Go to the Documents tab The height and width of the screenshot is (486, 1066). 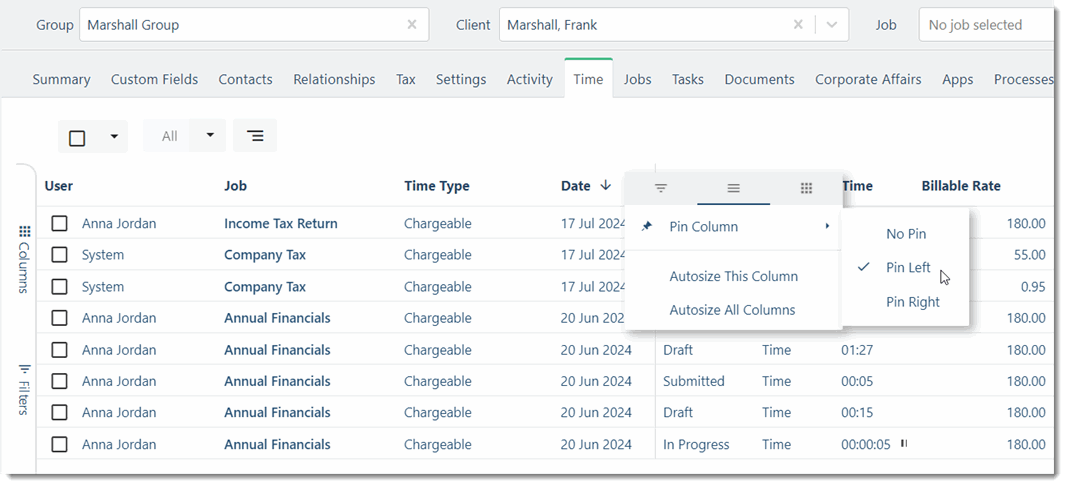coord(759,80)
